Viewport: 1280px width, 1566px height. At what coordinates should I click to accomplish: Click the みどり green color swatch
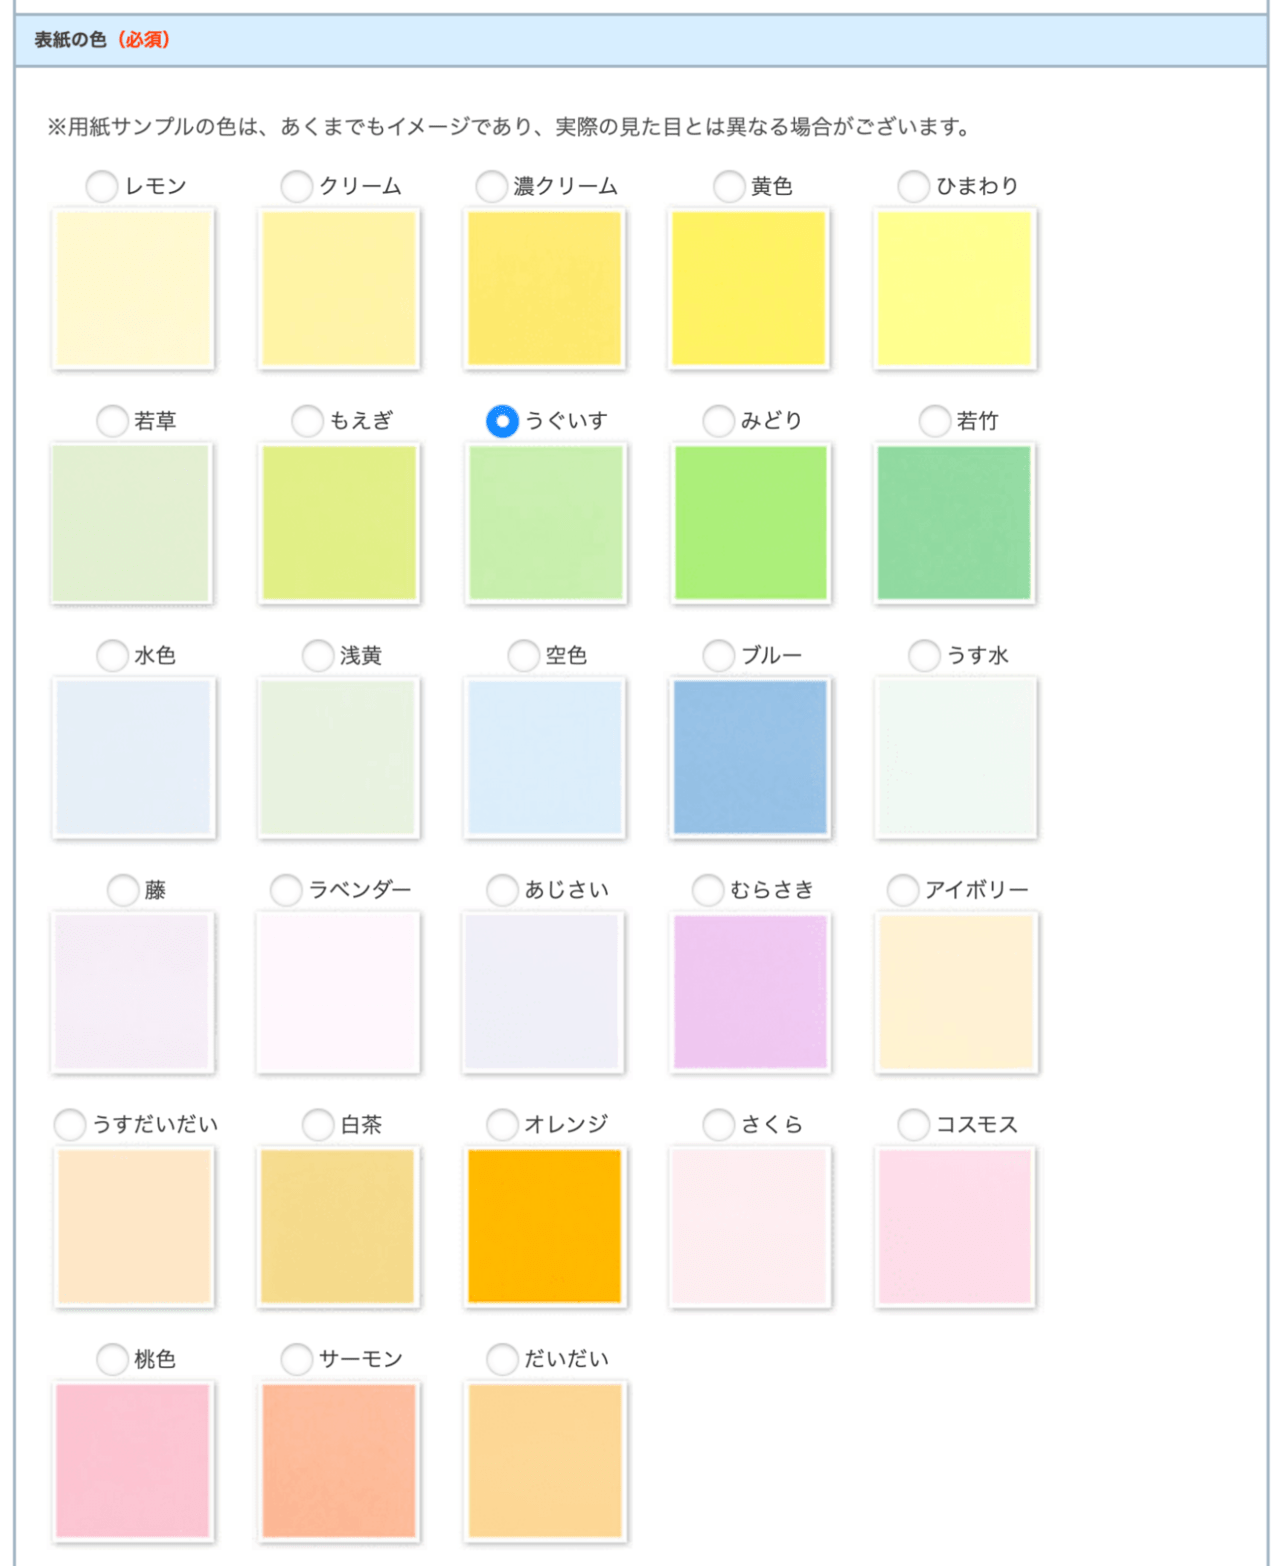tap(750, 523)
